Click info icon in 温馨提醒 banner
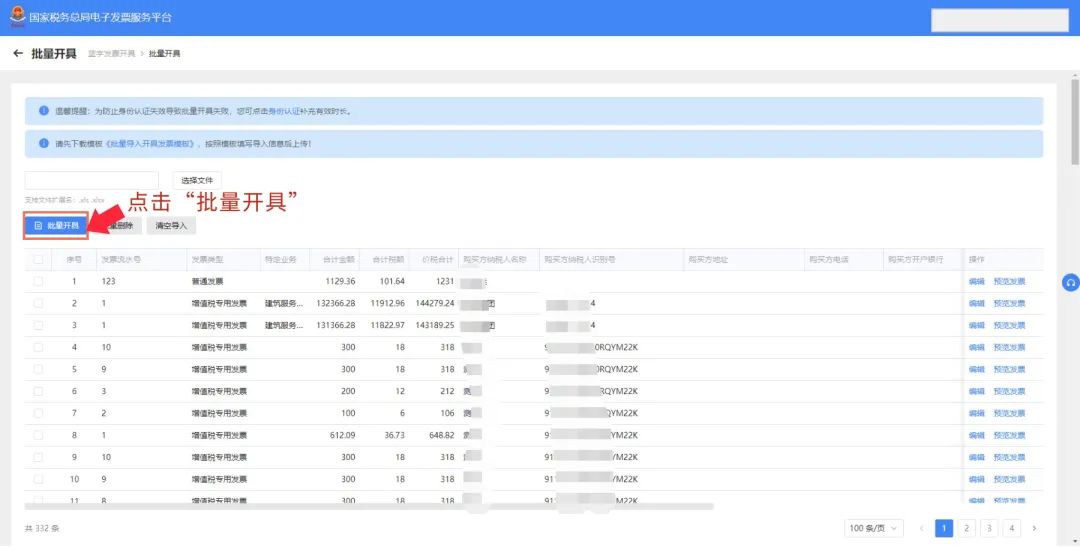Screen dimensions: 1080x547 pyautogui.click(x=44, y=111)
